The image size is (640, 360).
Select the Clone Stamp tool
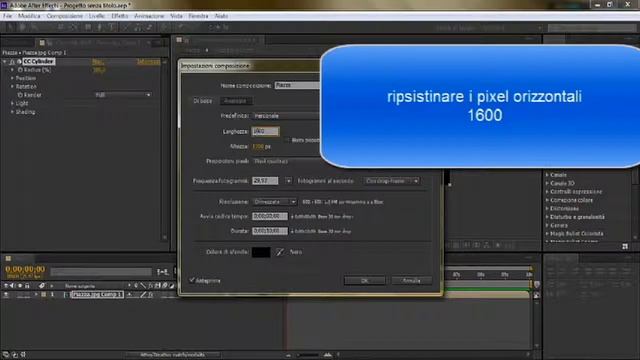coord(138,27)
